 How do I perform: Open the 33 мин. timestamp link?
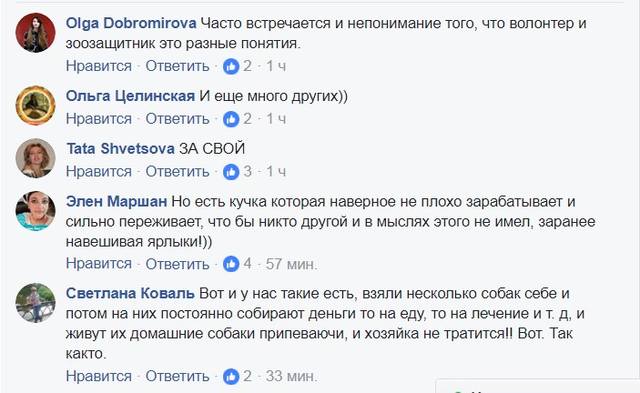(x=291, y=376)
